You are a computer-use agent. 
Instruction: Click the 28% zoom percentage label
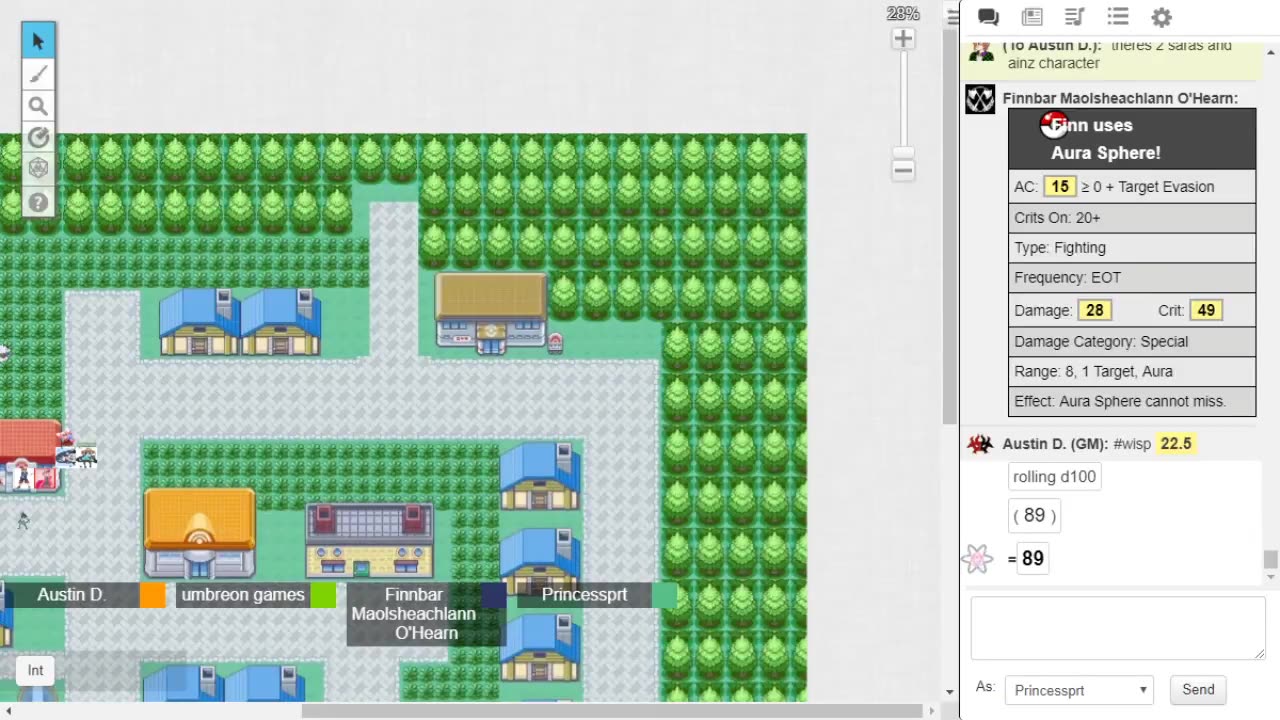903,14
